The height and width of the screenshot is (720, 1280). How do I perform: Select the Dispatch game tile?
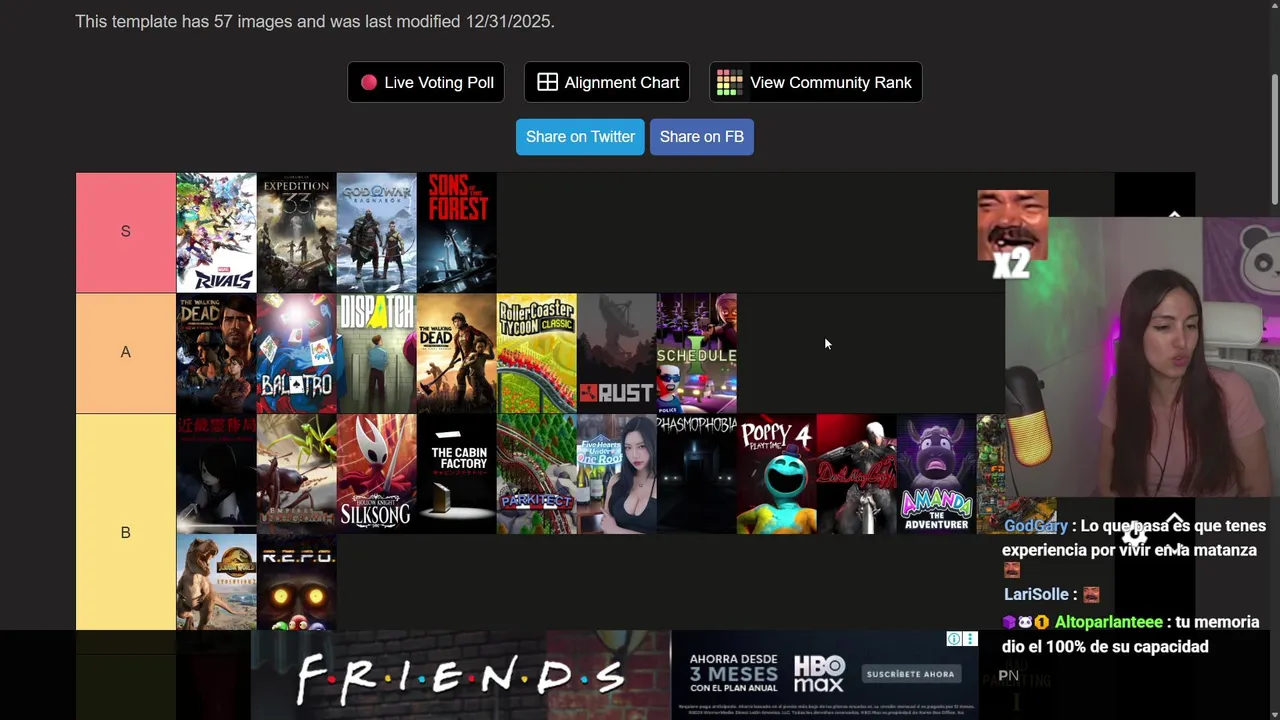click(377, 353)
